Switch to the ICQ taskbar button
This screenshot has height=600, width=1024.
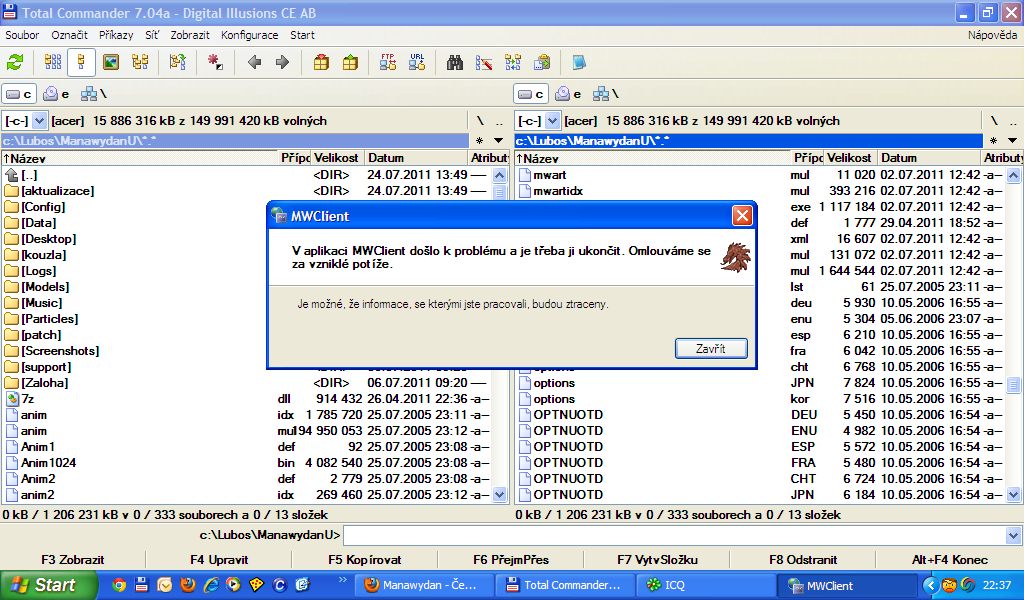(x=707, y=585)
